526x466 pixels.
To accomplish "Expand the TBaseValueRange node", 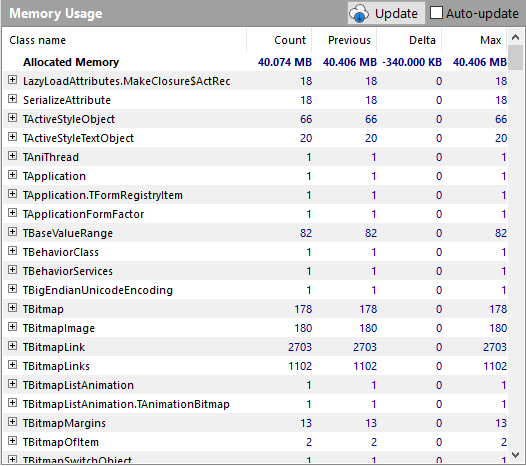I will [12, 232].
